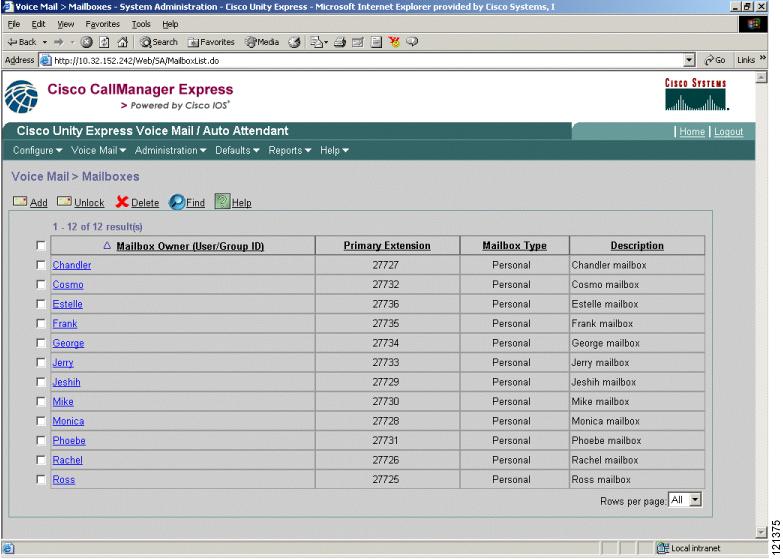Click the vertical scrollbar up arrow

(x=761, y=77)
